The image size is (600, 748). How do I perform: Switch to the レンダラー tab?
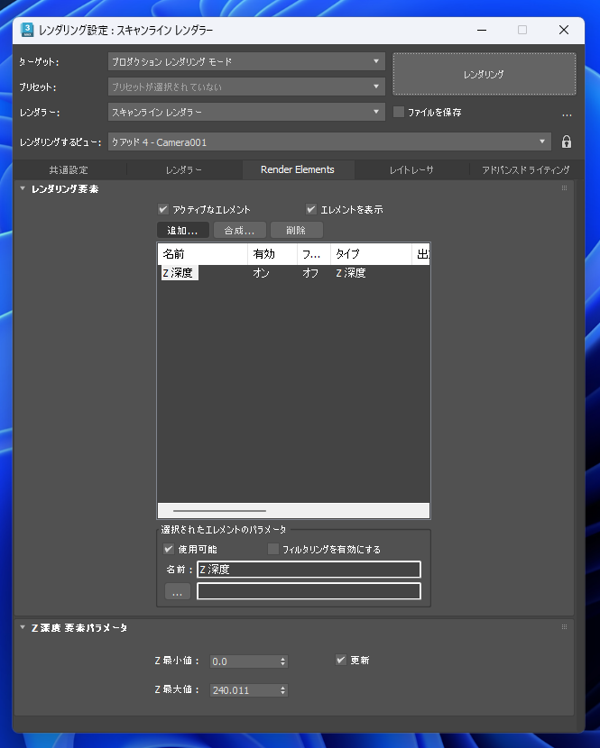[x=184, y=170]
